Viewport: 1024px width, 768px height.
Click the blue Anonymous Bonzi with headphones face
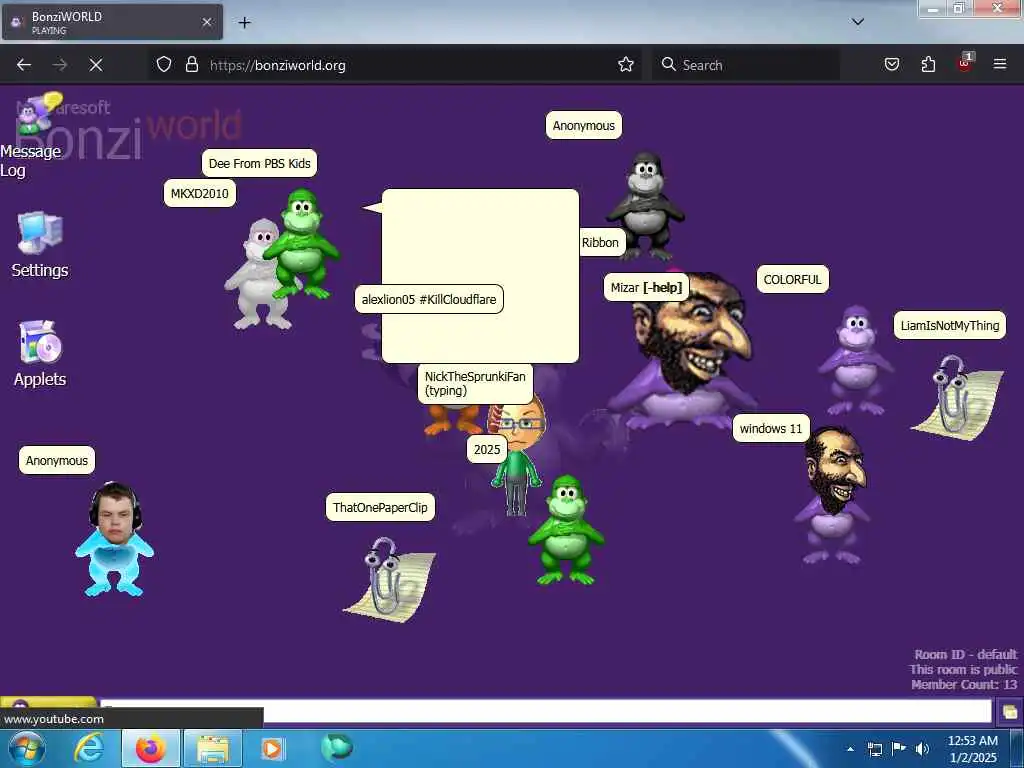click(x=115, y=539)
